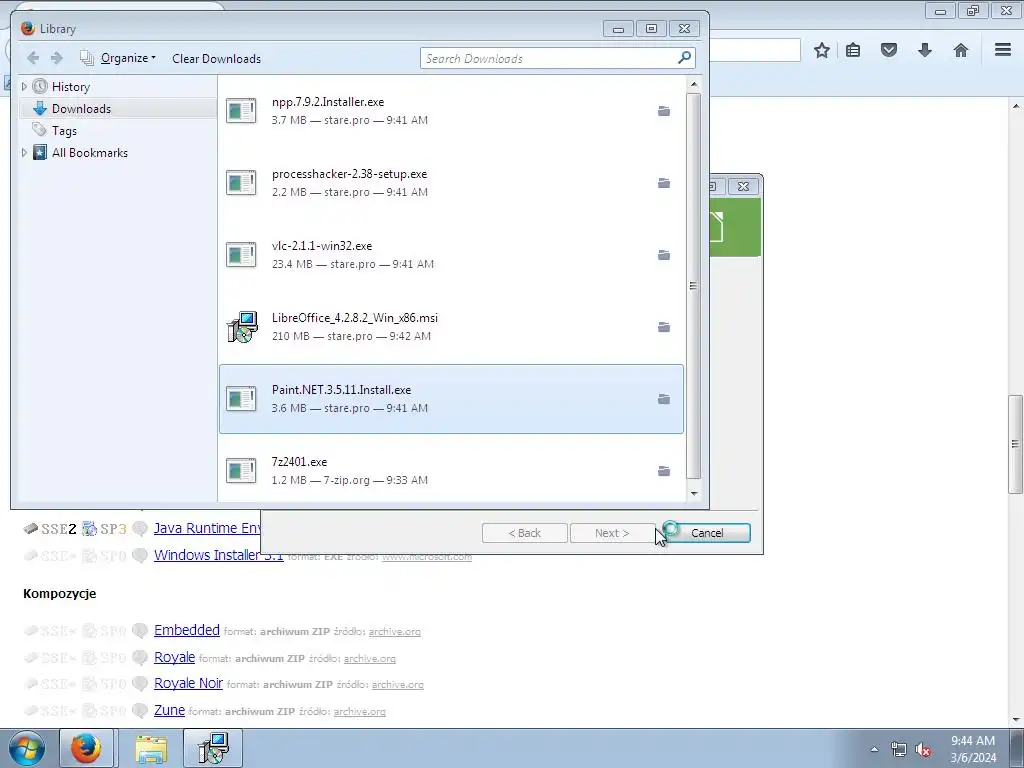This screenshot has width=1024, height=768.
Task: Open Windows Start menu
Action: pyautogui.click(x=27, y=748)
